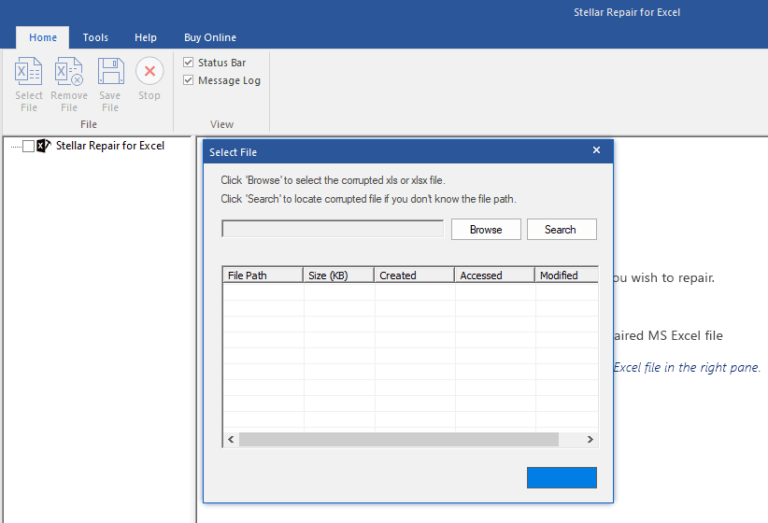Check the Stellar Repair for Excel tree checkbox
Image resolution: width=768 pixels, height=523 pixels.
28,146
